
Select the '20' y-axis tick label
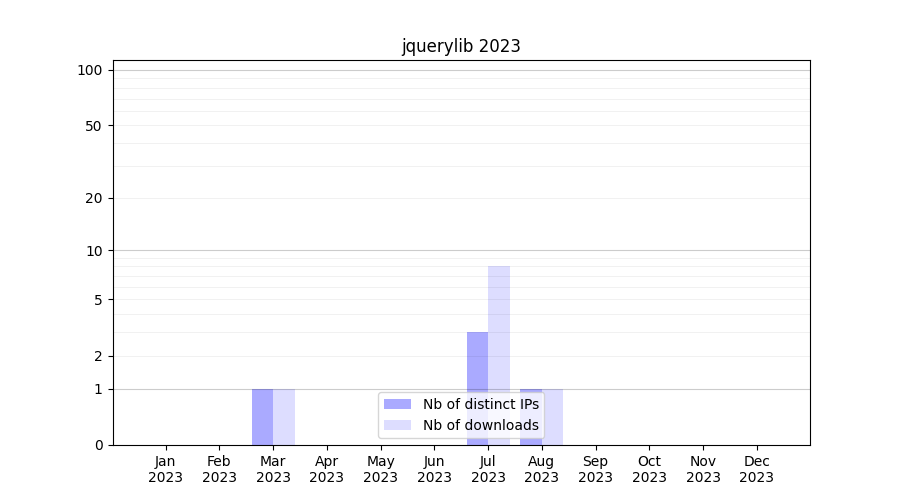tap(94, 198)
